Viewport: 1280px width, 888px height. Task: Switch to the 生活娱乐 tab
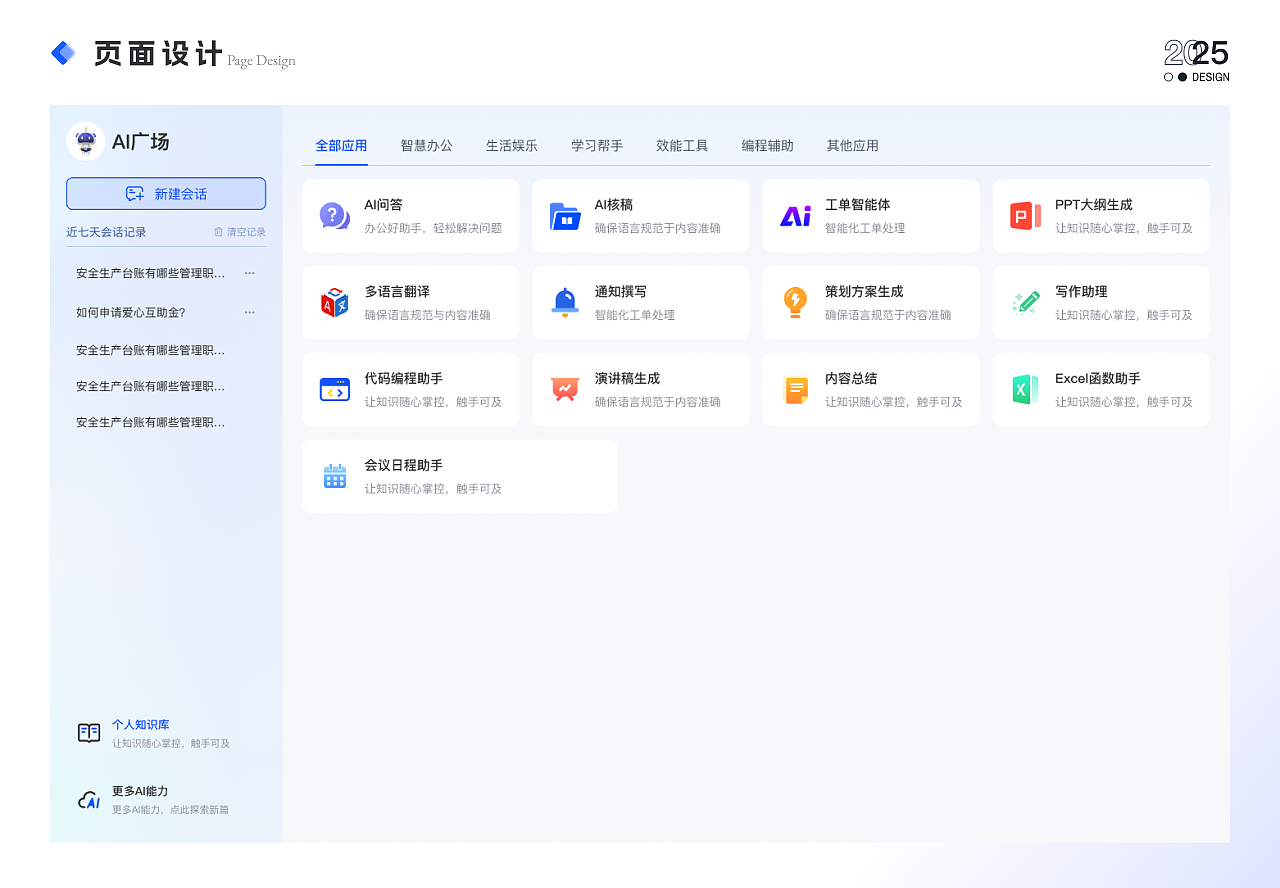pyautogui.click(x=512, y=146)
